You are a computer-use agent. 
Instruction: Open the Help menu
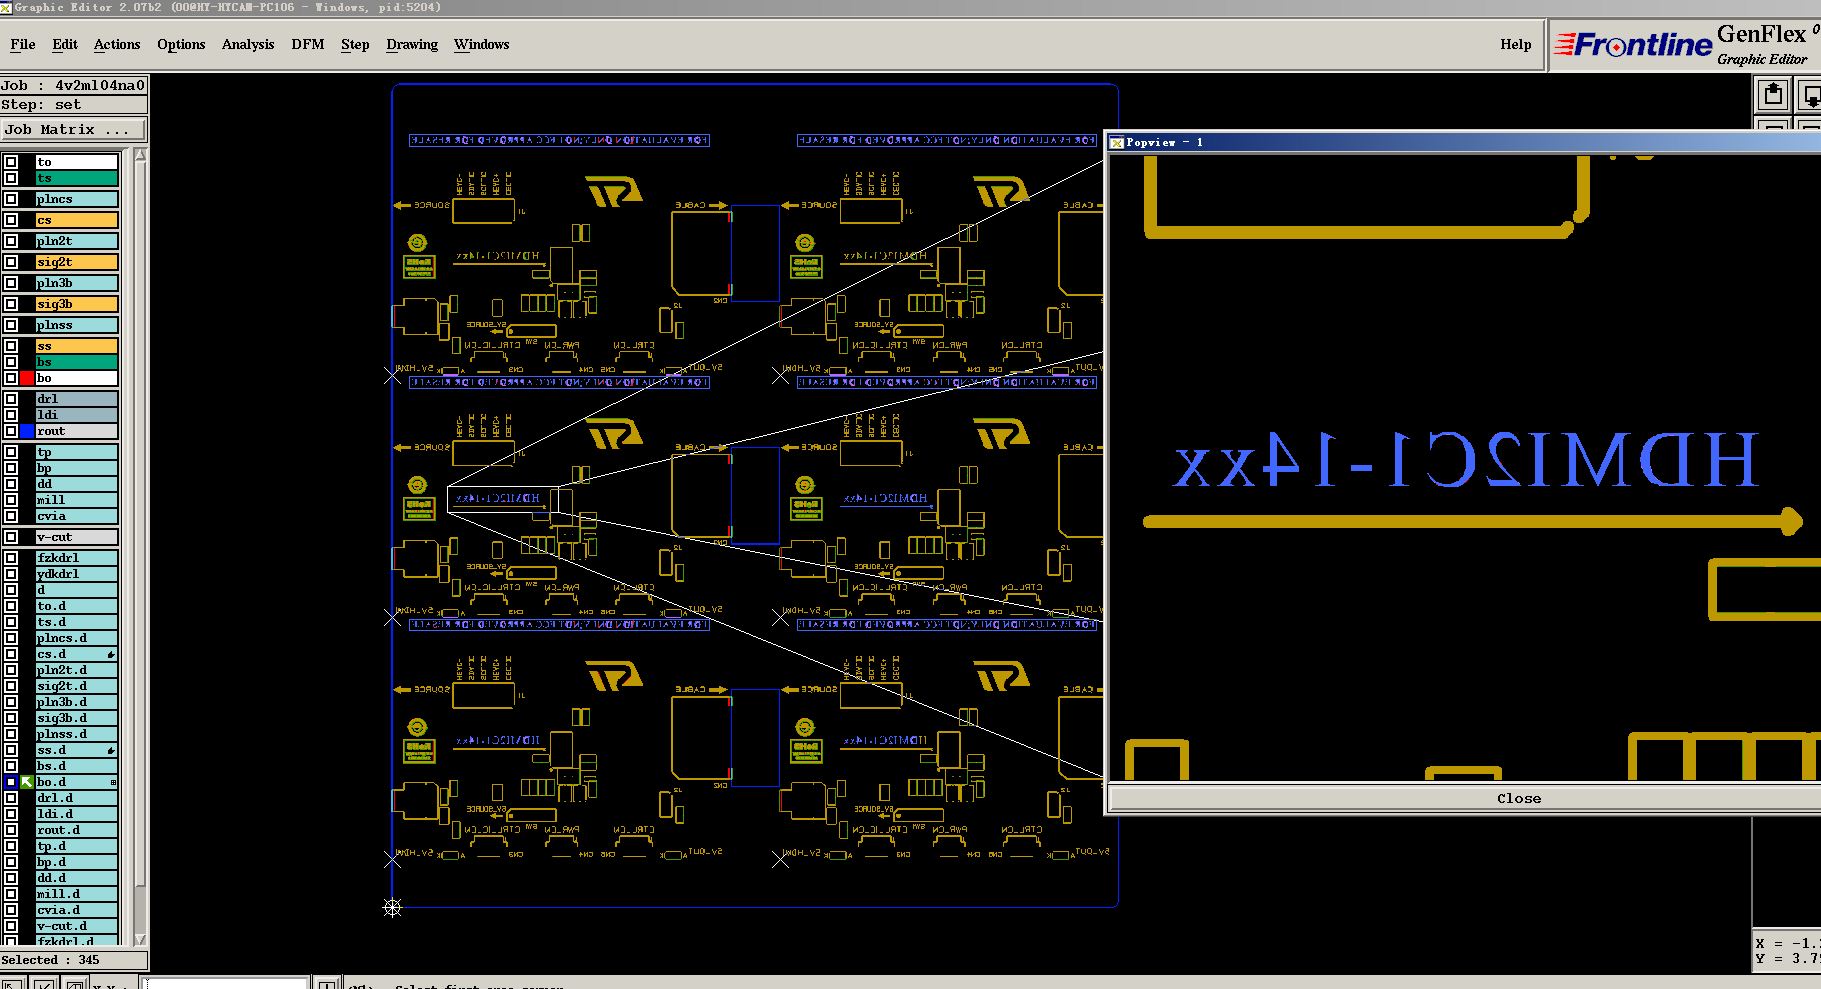pyautogui.click(x=1516, y=44)
